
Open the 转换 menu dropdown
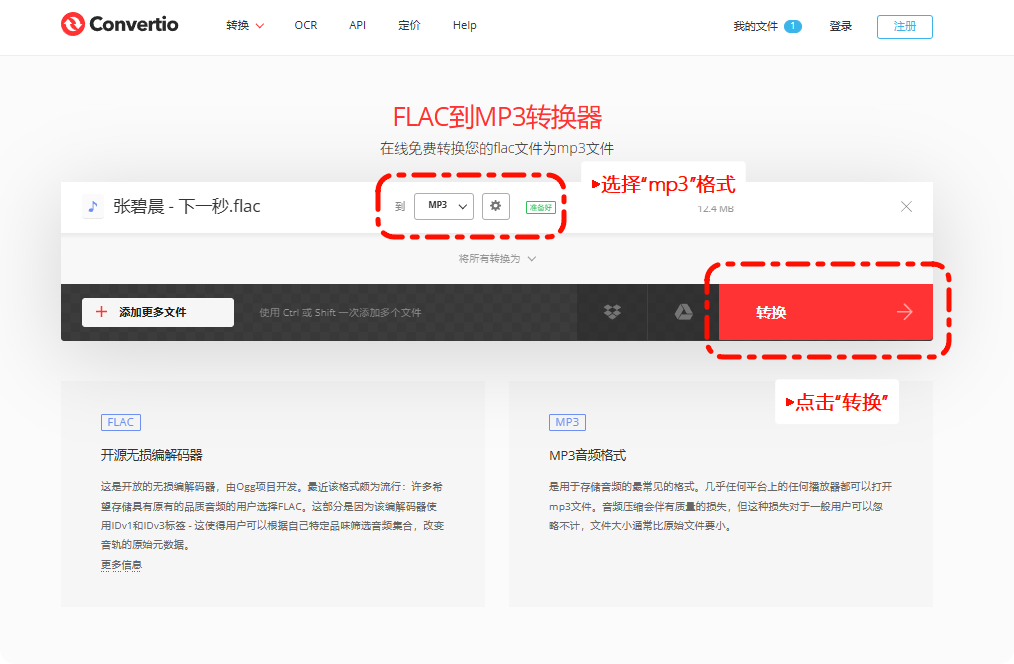245,25
